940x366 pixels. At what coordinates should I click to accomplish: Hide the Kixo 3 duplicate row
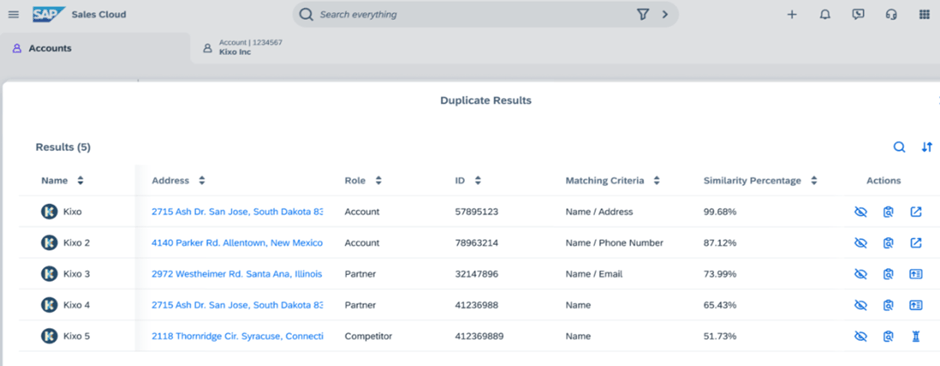(861, 274)
